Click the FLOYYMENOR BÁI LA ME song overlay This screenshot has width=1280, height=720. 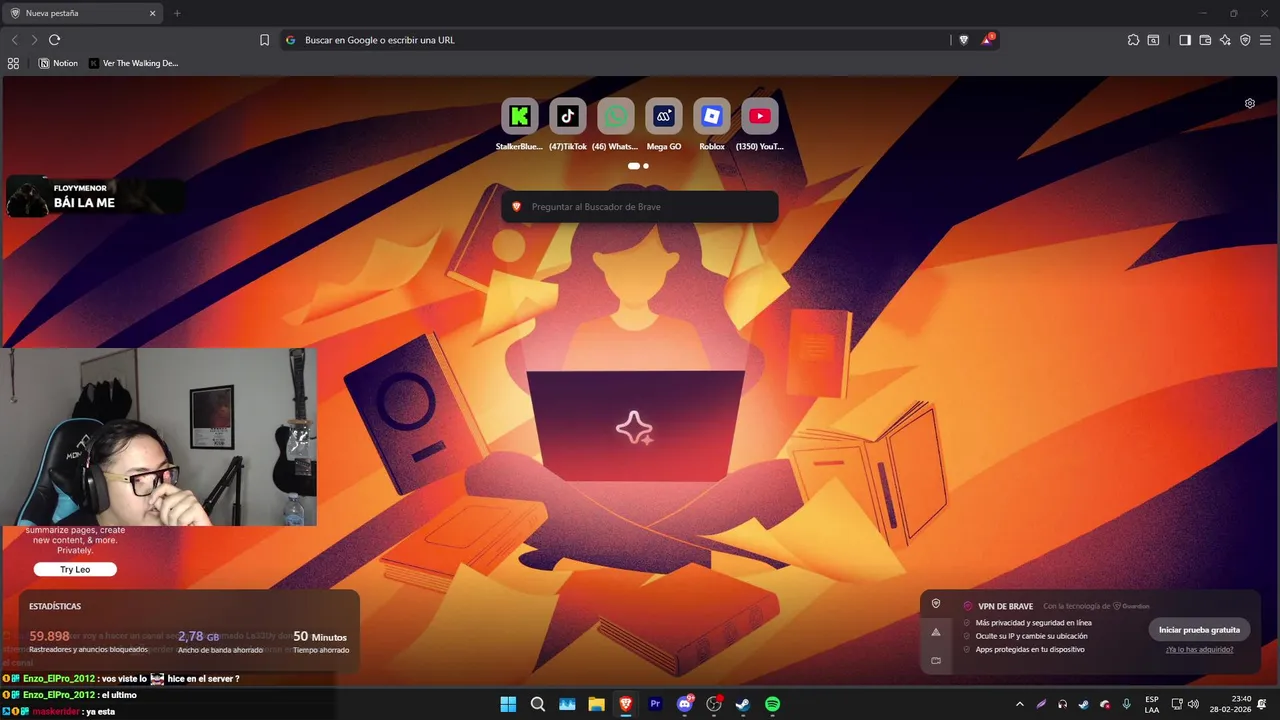pyautogui.click(x=95, y=196)
